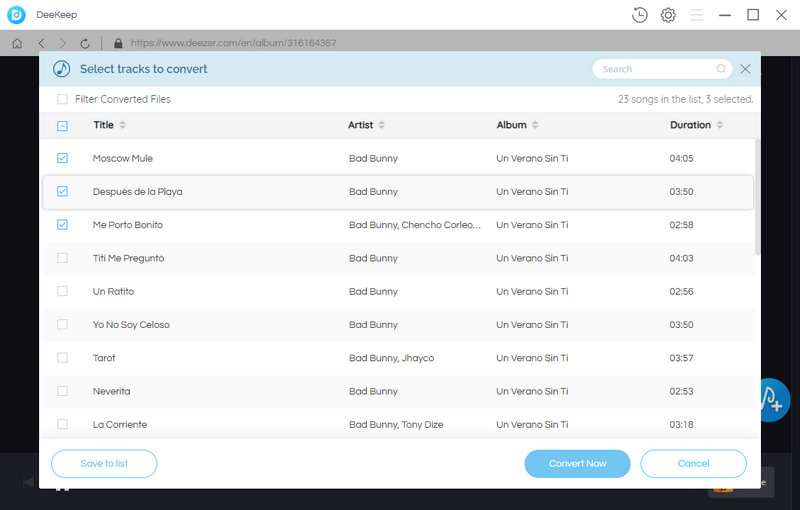Screen dimensions: 800x510
Task: Check the Yo No Soy Celoso track
Action: click(x=62, y=324)
